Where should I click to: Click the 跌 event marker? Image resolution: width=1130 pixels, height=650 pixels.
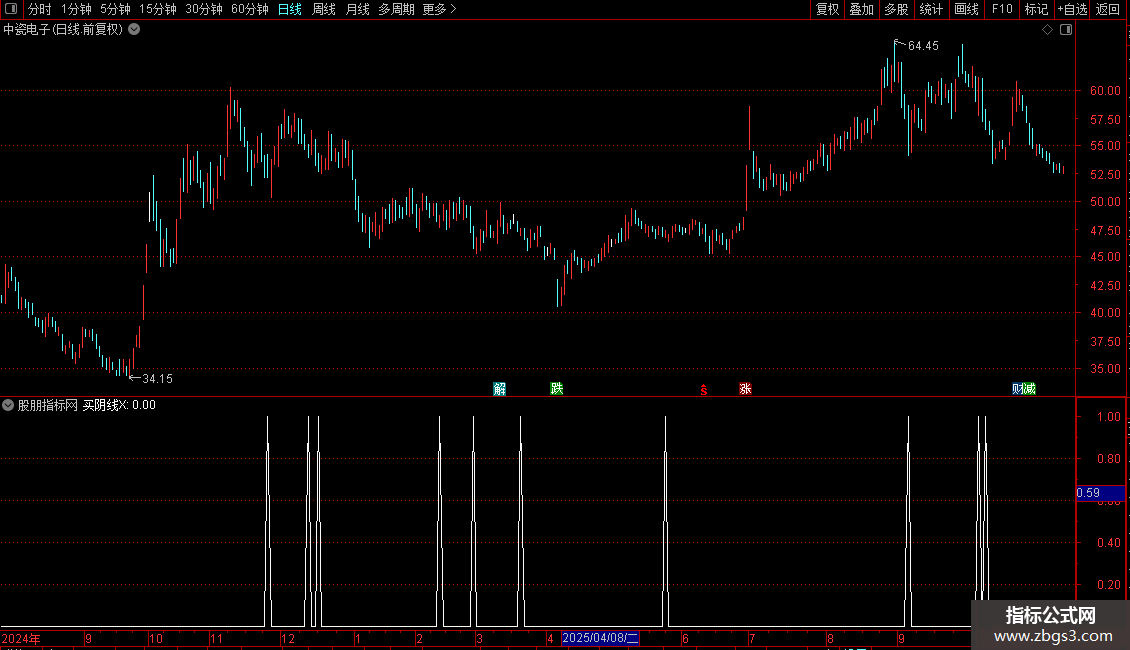(x=556, y=389)
